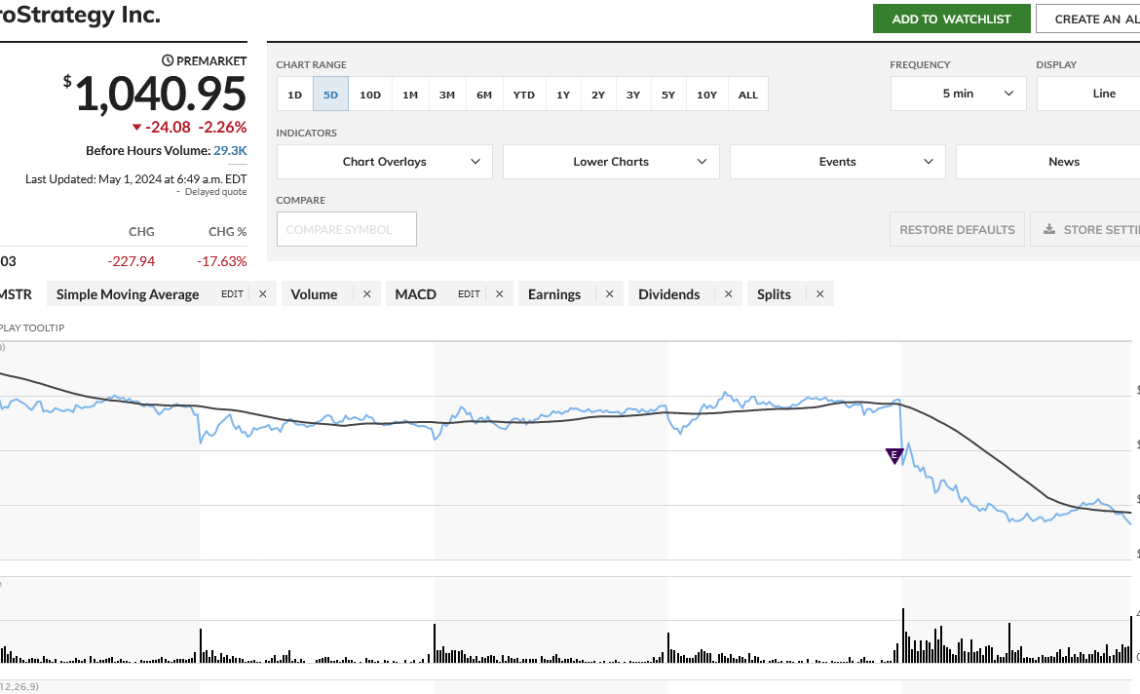Select the 5D chart range
This screenshot has width=1140, height=694.
point(331,94)
